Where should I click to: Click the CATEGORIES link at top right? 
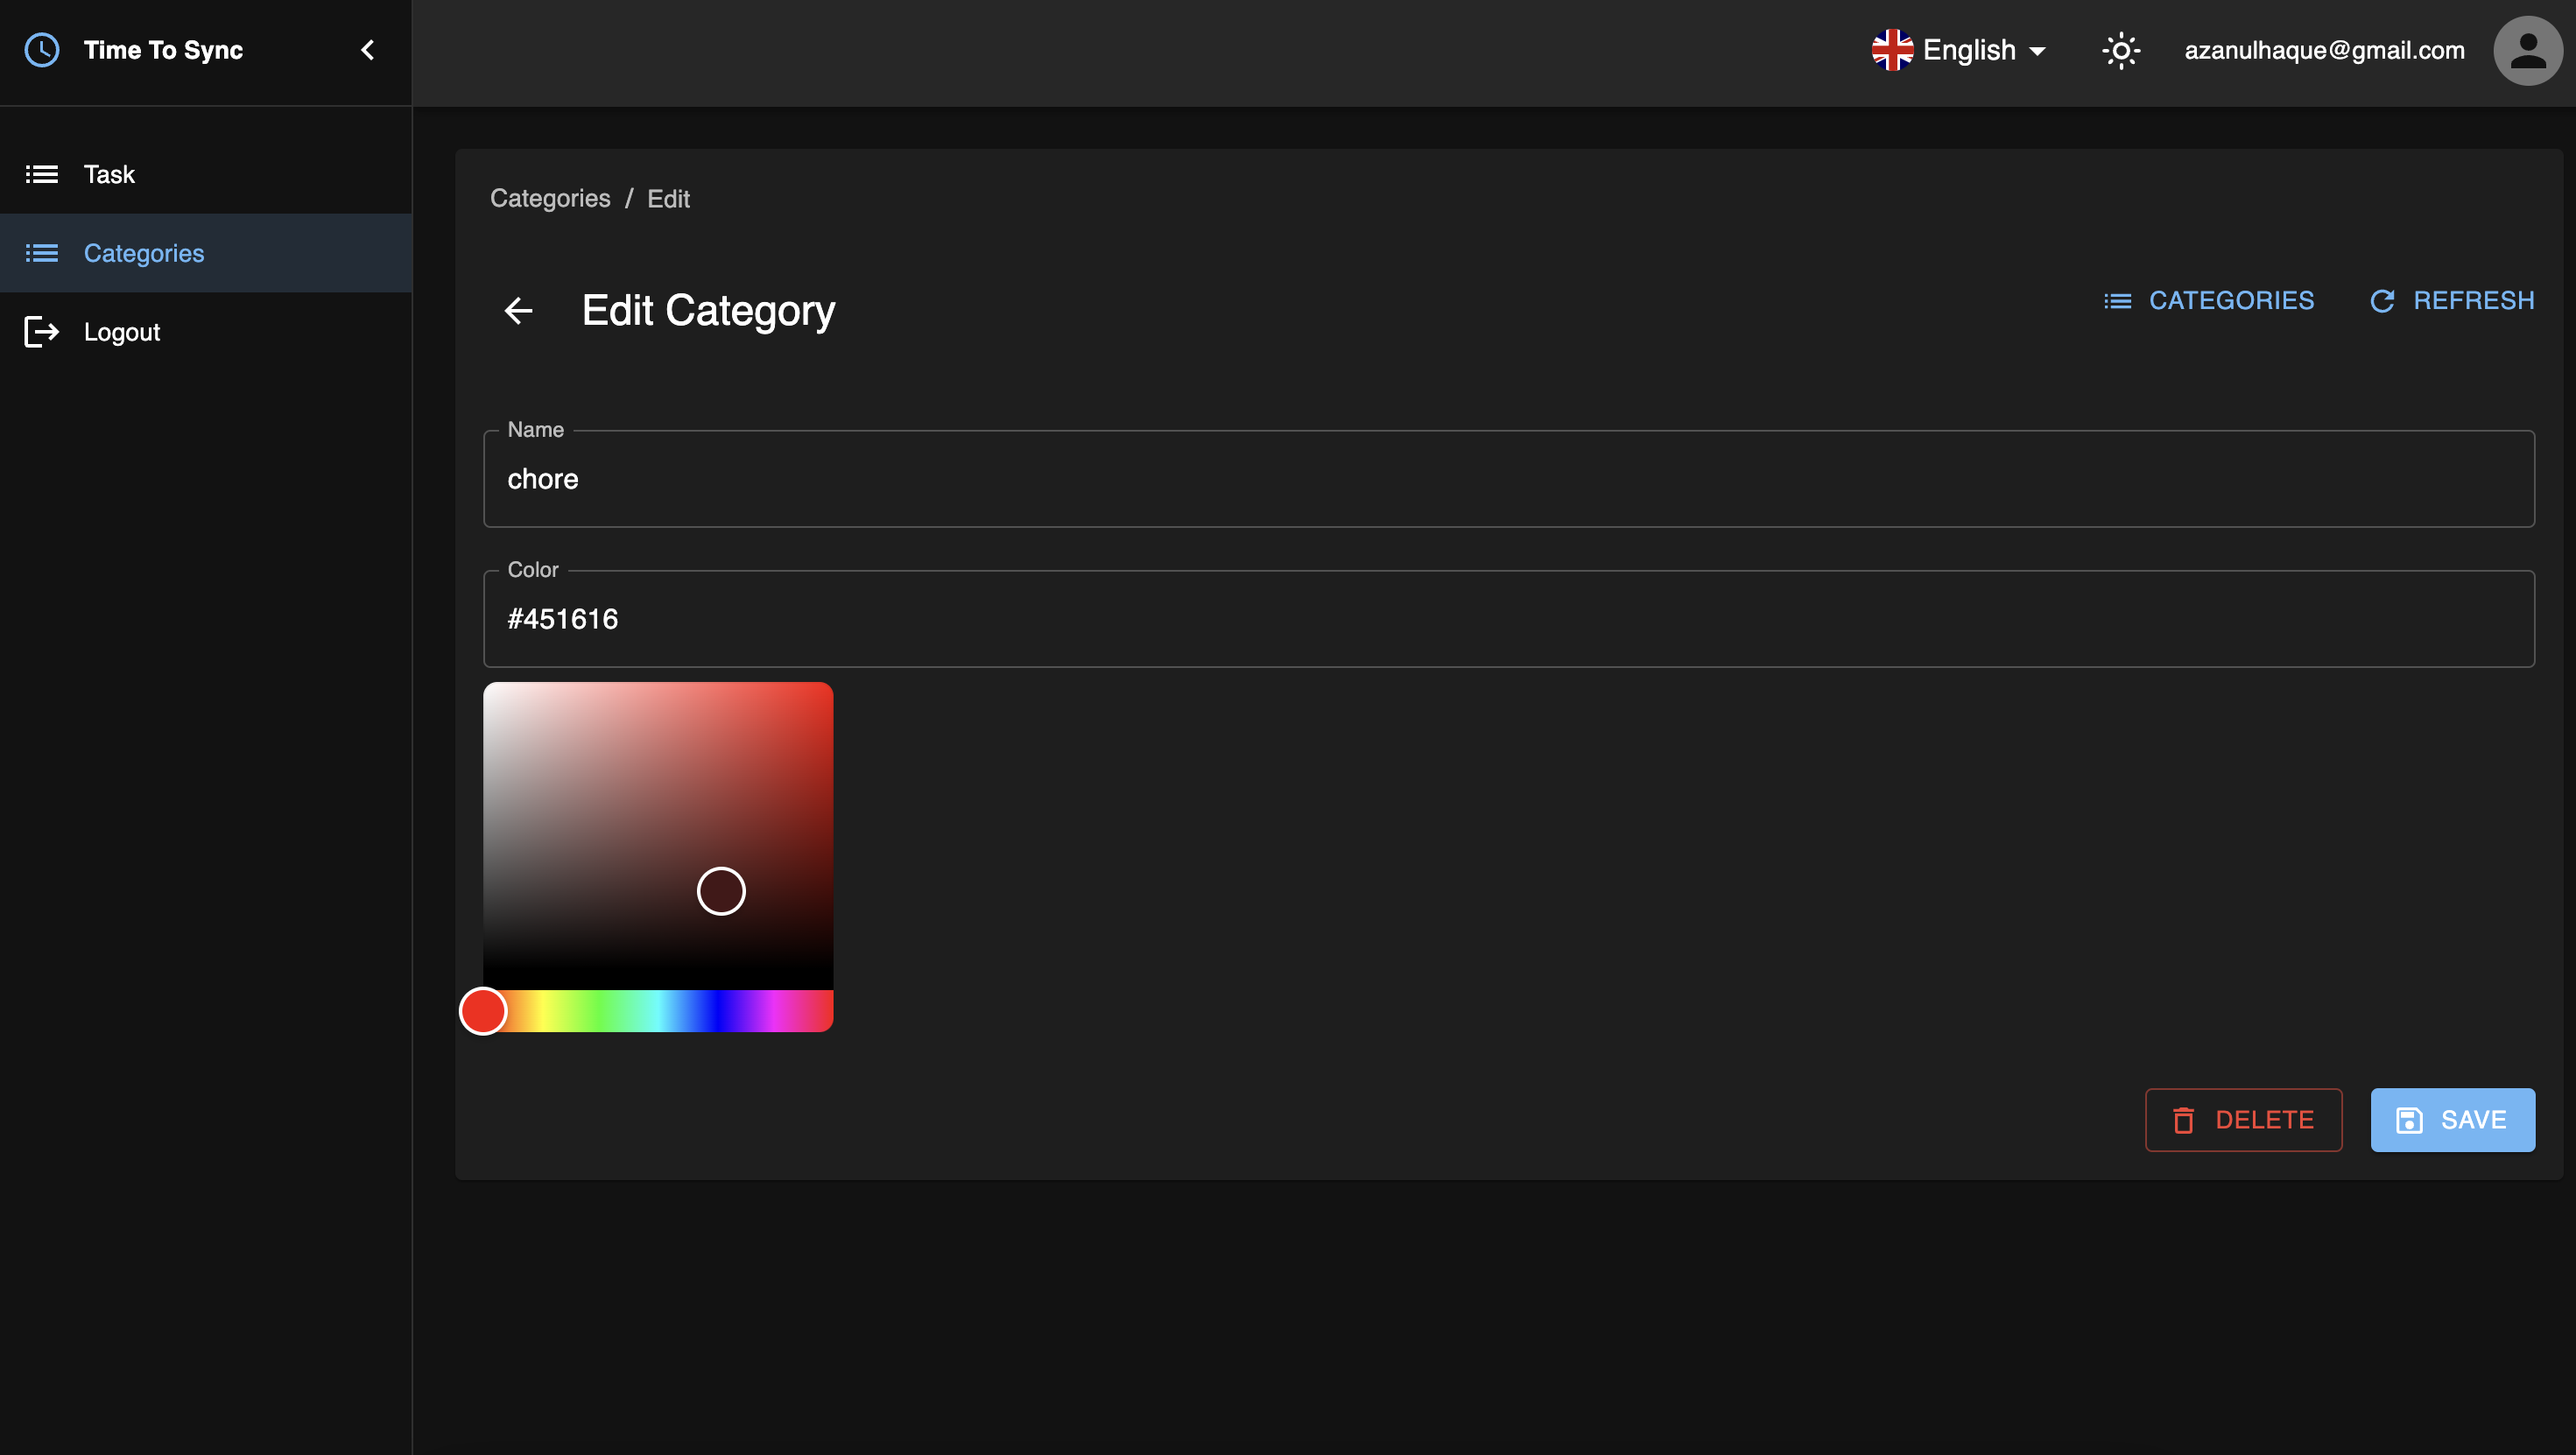[x=2232, y=300]
